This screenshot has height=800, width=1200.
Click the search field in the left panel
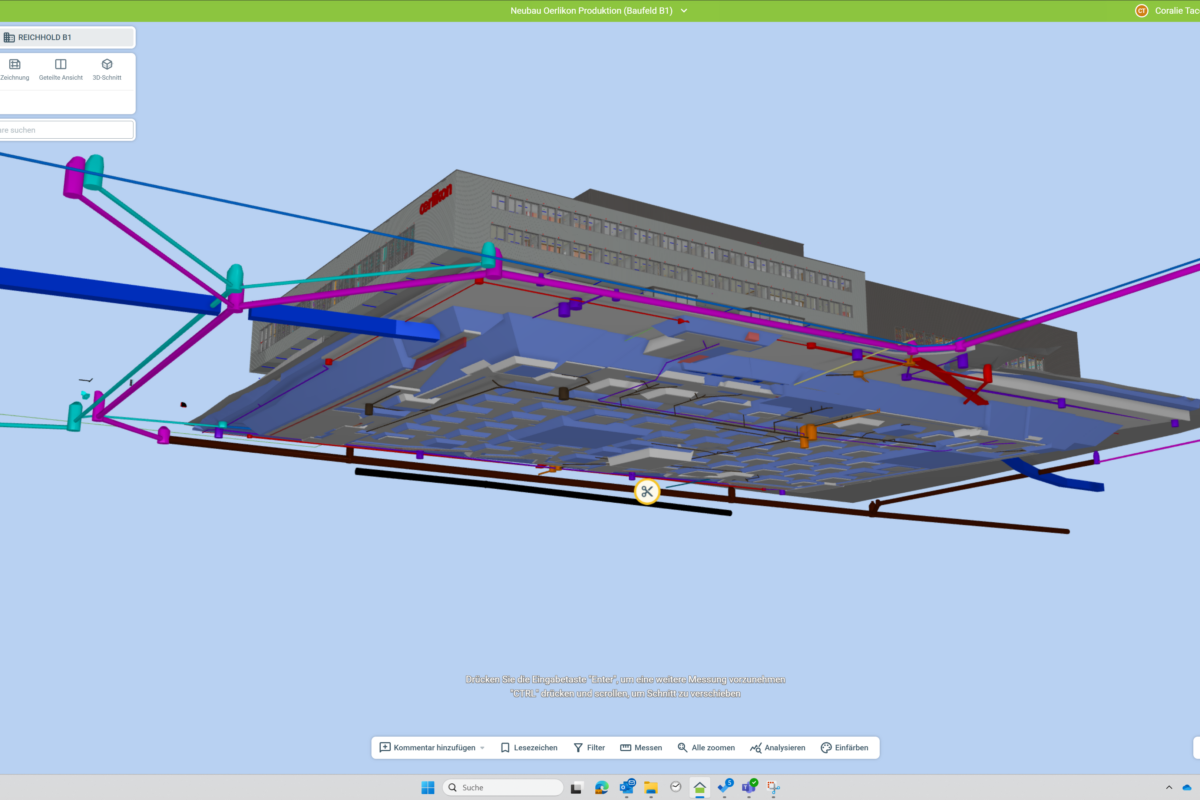(66, 130)
